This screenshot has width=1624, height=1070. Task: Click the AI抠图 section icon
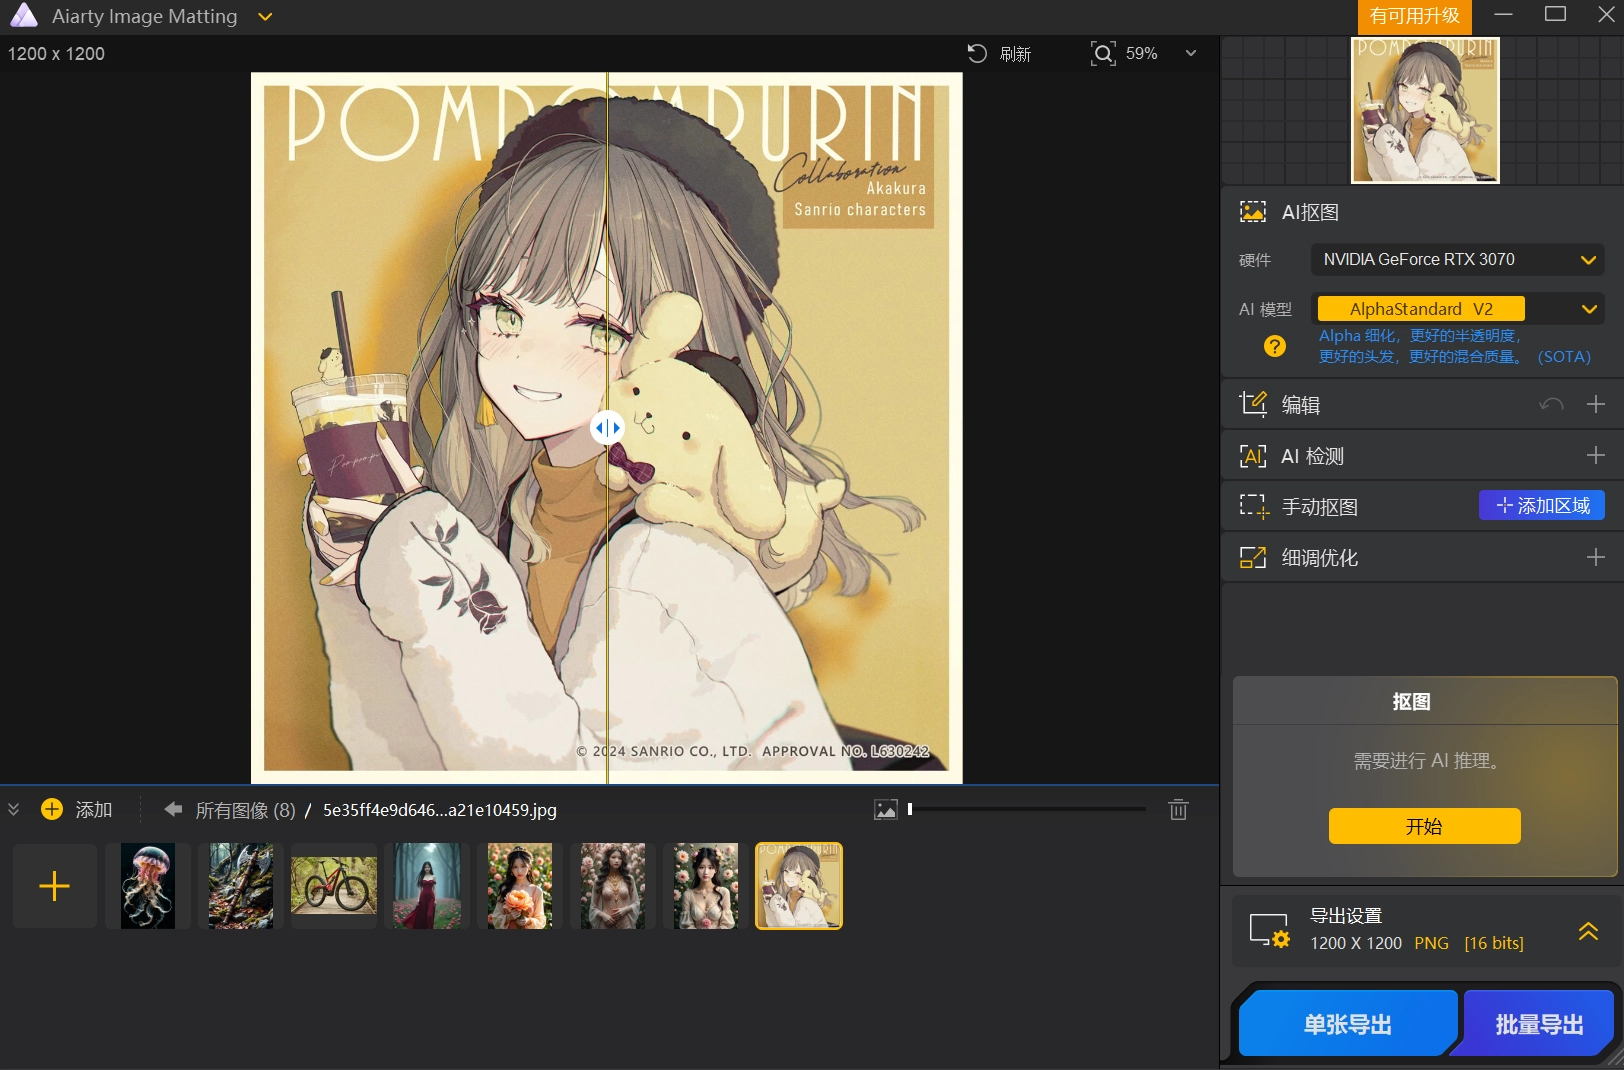[1252, 212]
